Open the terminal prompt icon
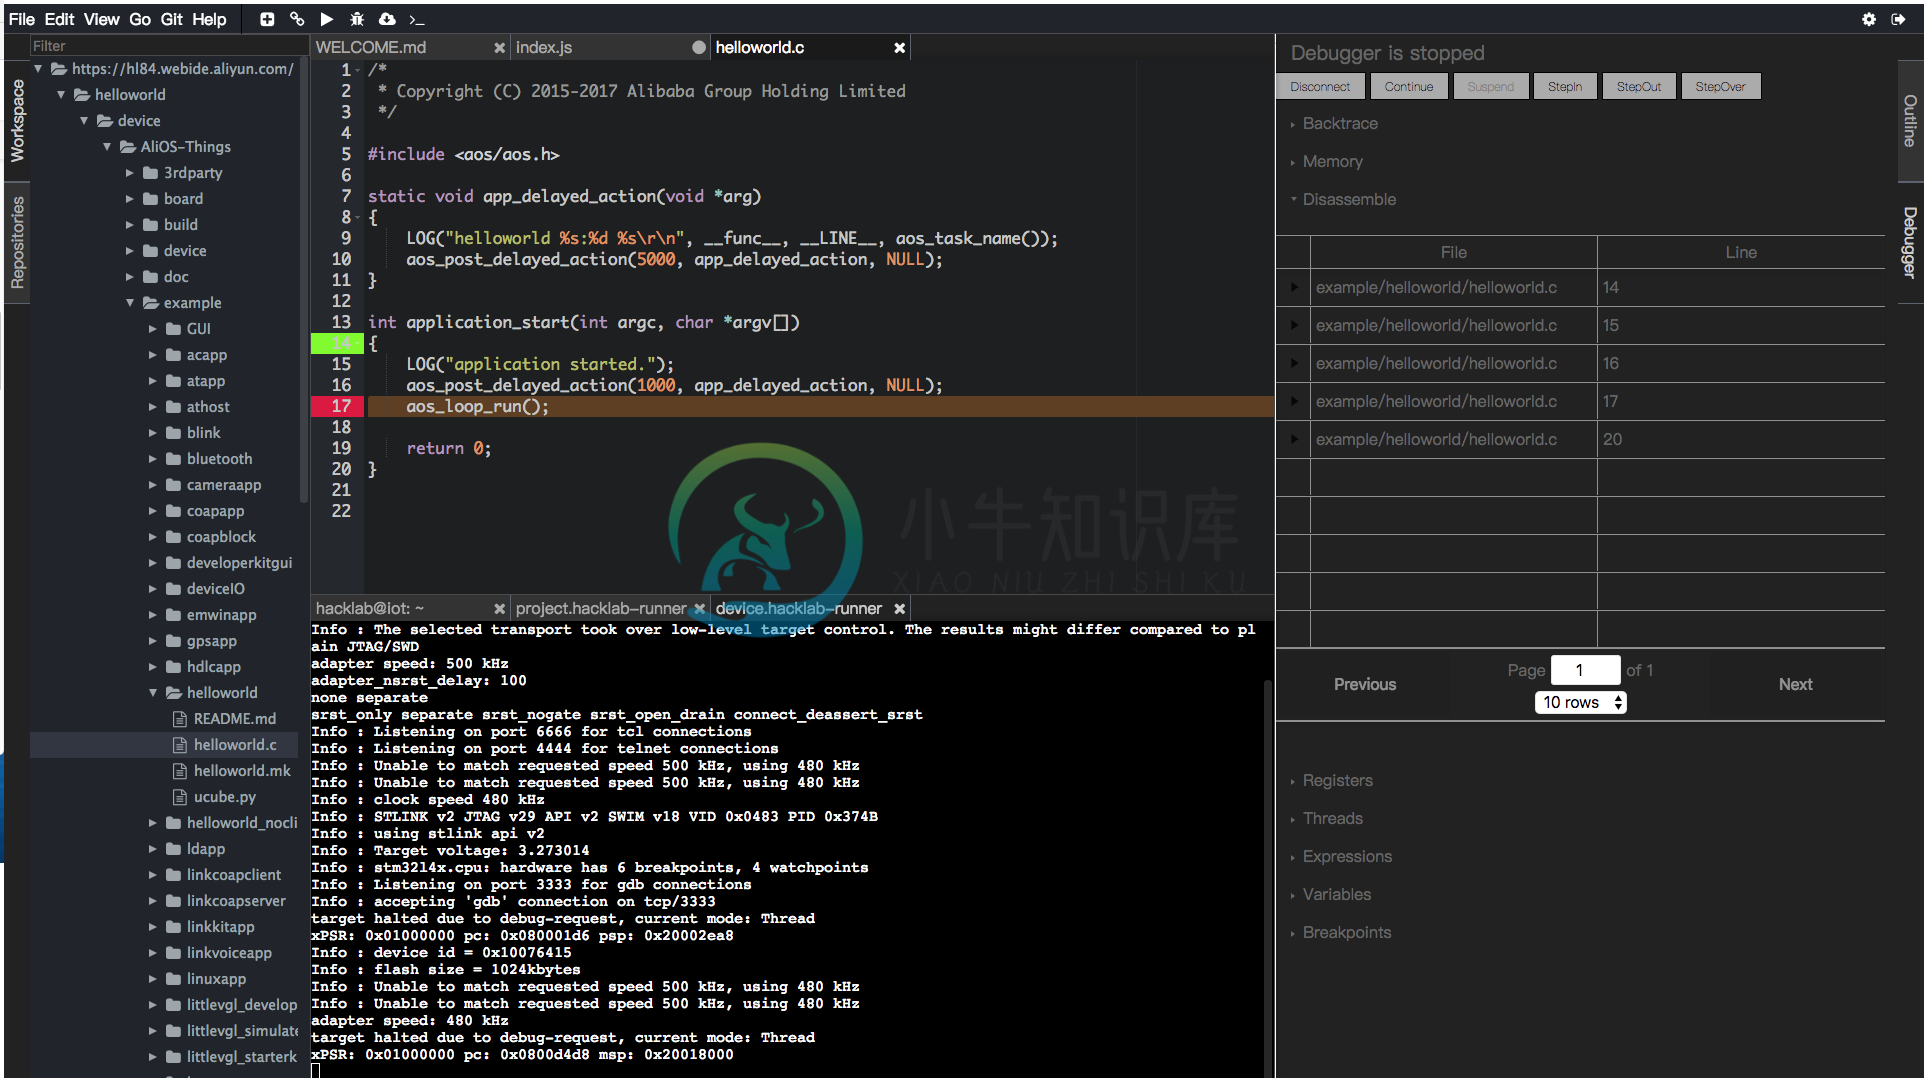The height and width of the screenshot is (1078, 1924). pyautogui.click(x=417, y=19)
